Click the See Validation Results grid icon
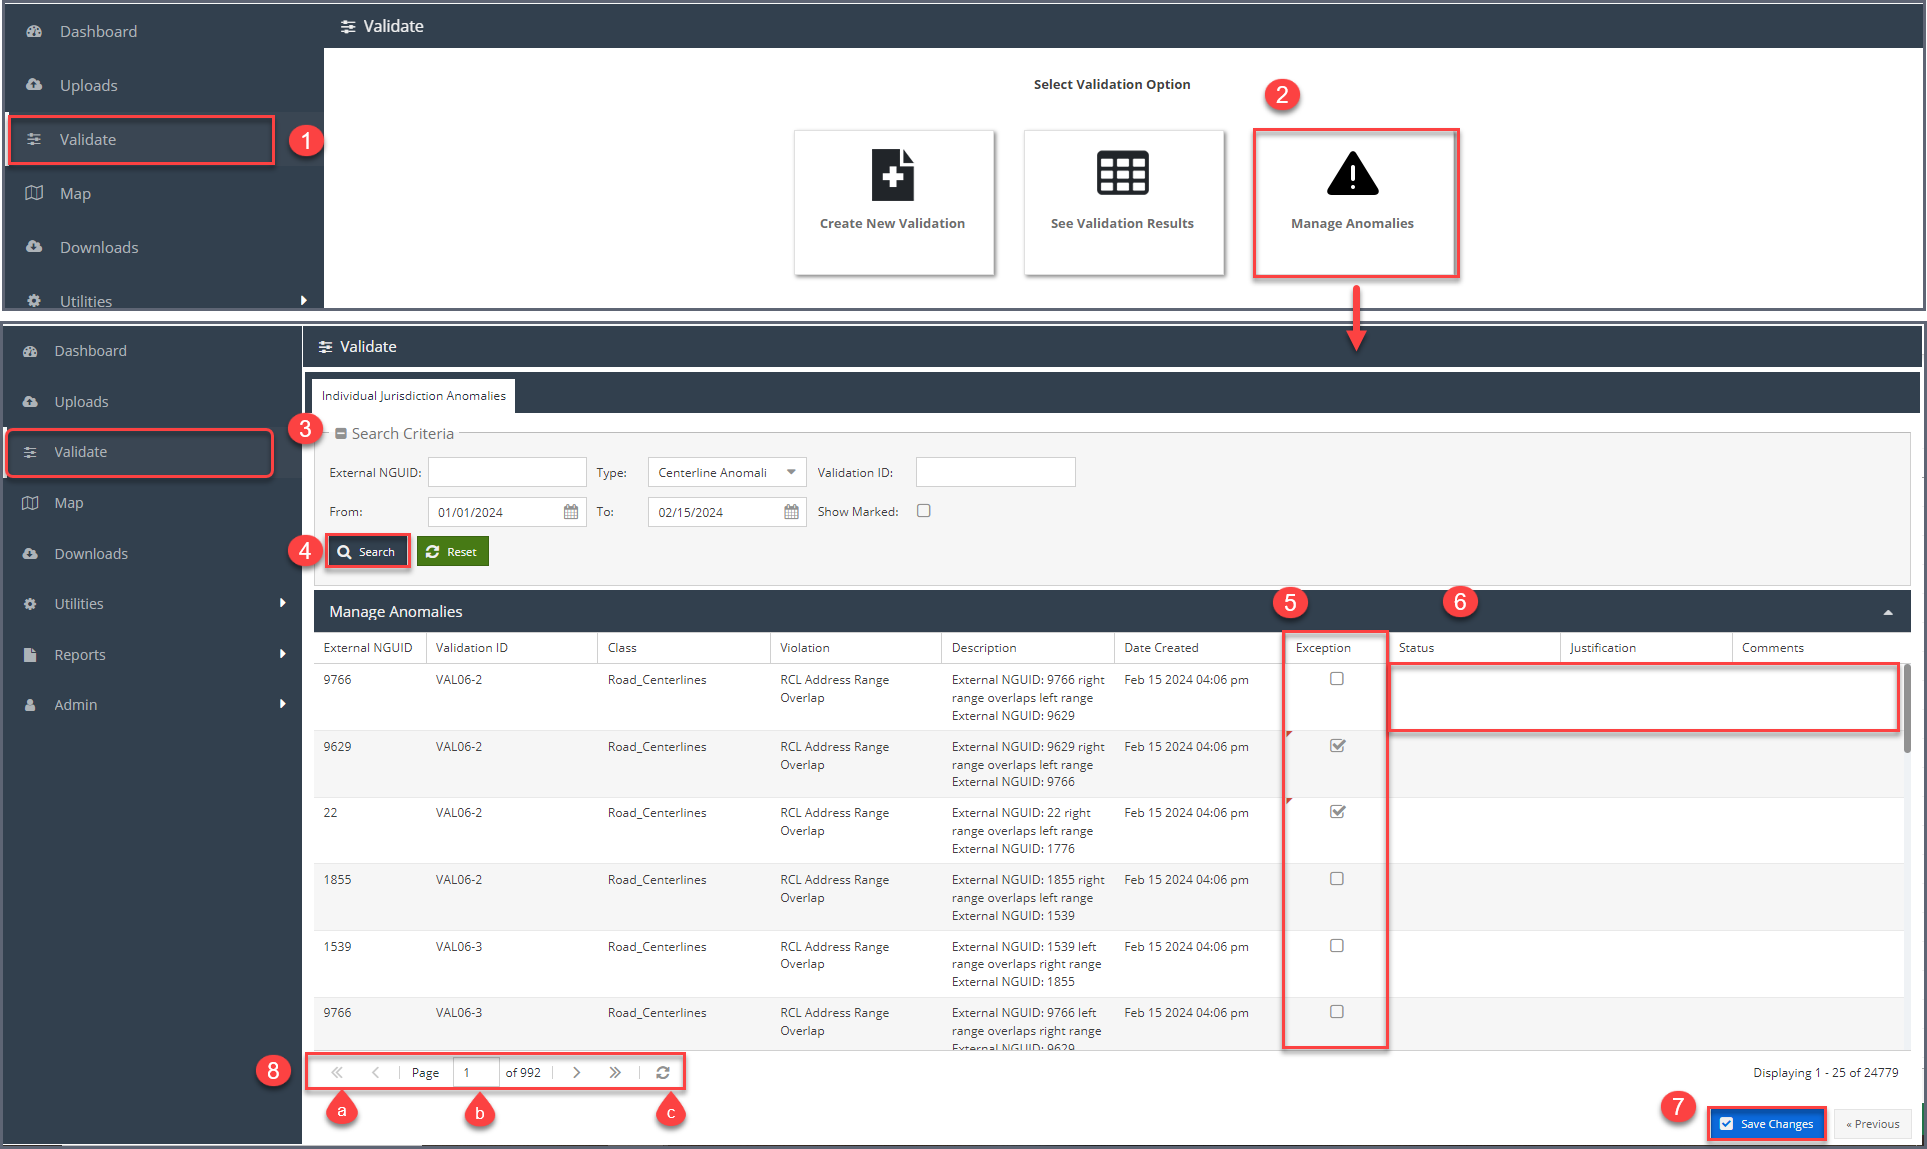The height and width of the screenshot is (1149, 1927). tap(1122, 174)
